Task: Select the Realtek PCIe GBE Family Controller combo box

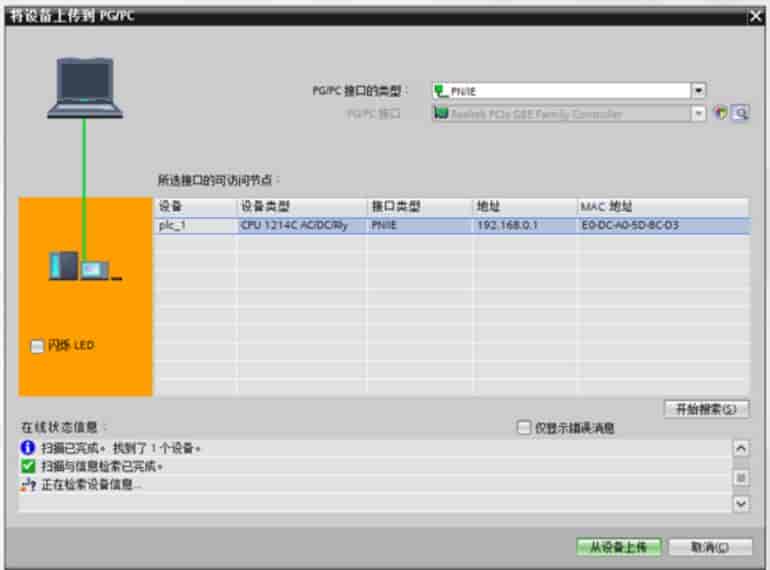Action: pyautogui.click(x=569, y=114)
